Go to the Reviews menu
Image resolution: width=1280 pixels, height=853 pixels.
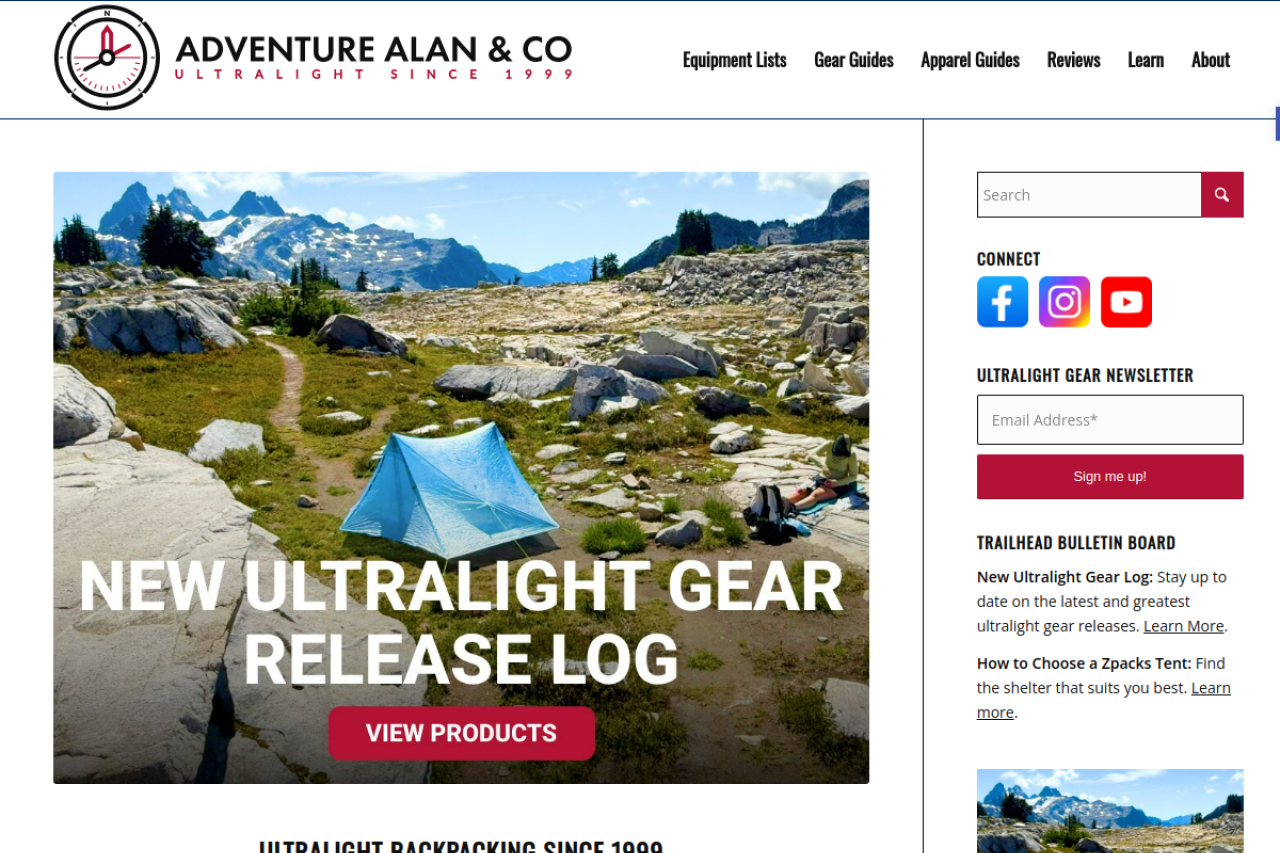click(1074, 60)
